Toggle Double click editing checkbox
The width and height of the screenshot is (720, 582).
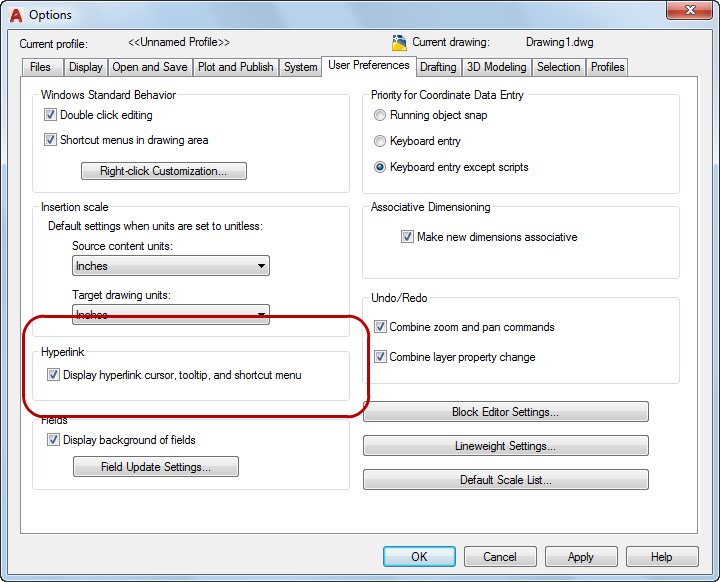[51, 115]
